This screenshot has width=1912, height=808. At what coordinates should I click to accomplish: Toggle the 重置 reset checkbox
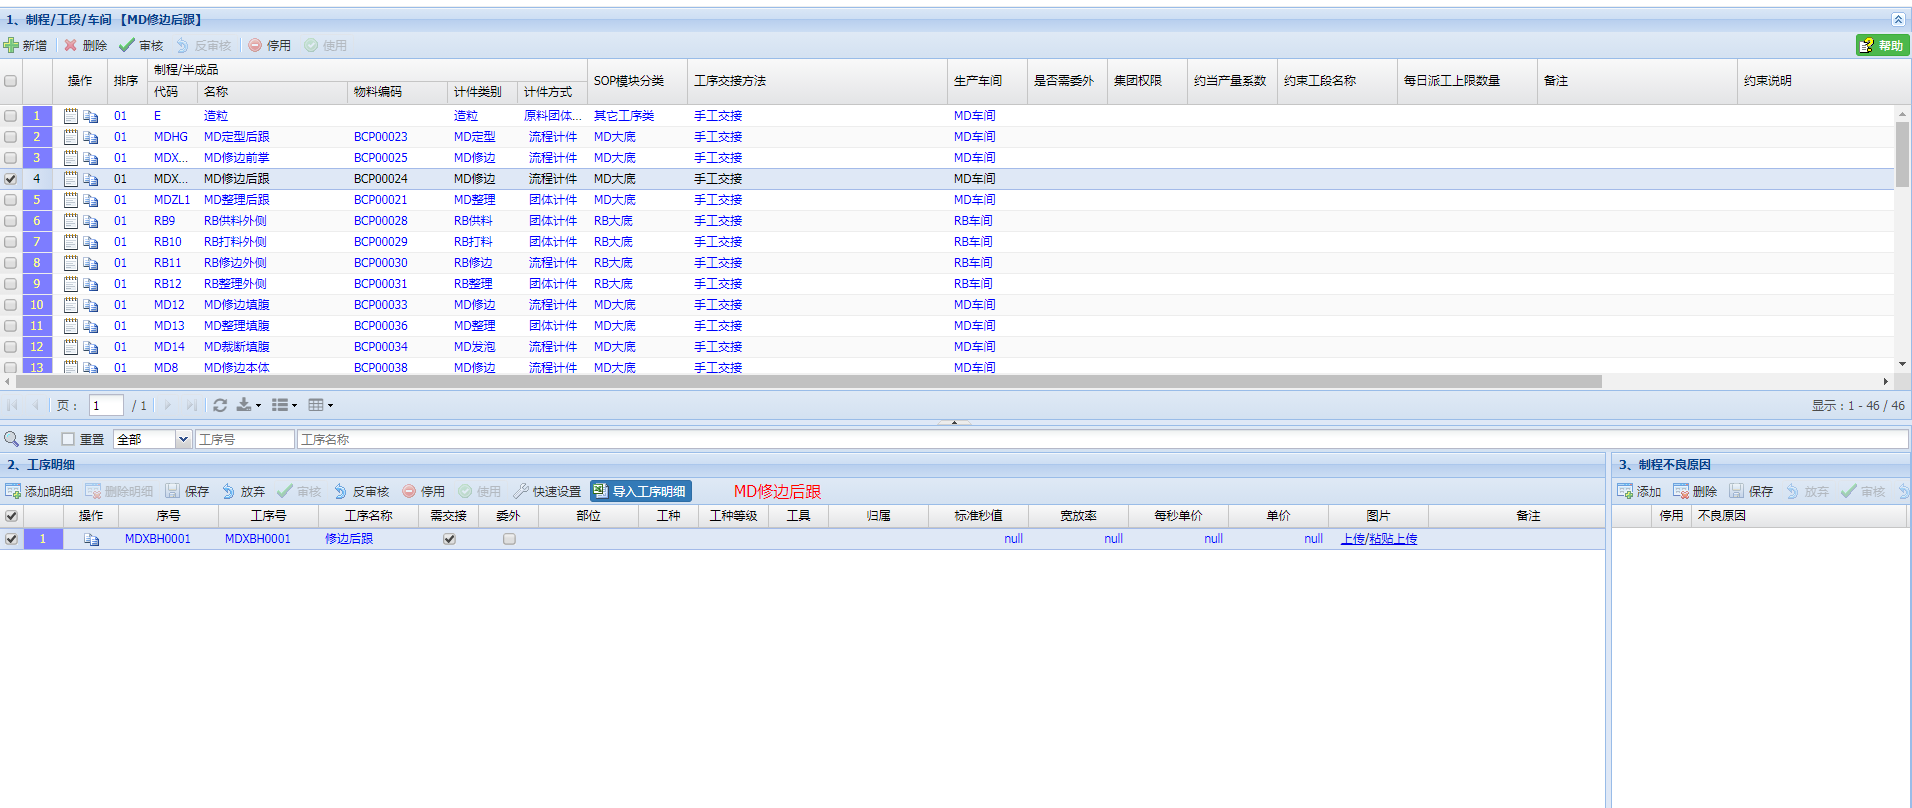tap(68, 439)
